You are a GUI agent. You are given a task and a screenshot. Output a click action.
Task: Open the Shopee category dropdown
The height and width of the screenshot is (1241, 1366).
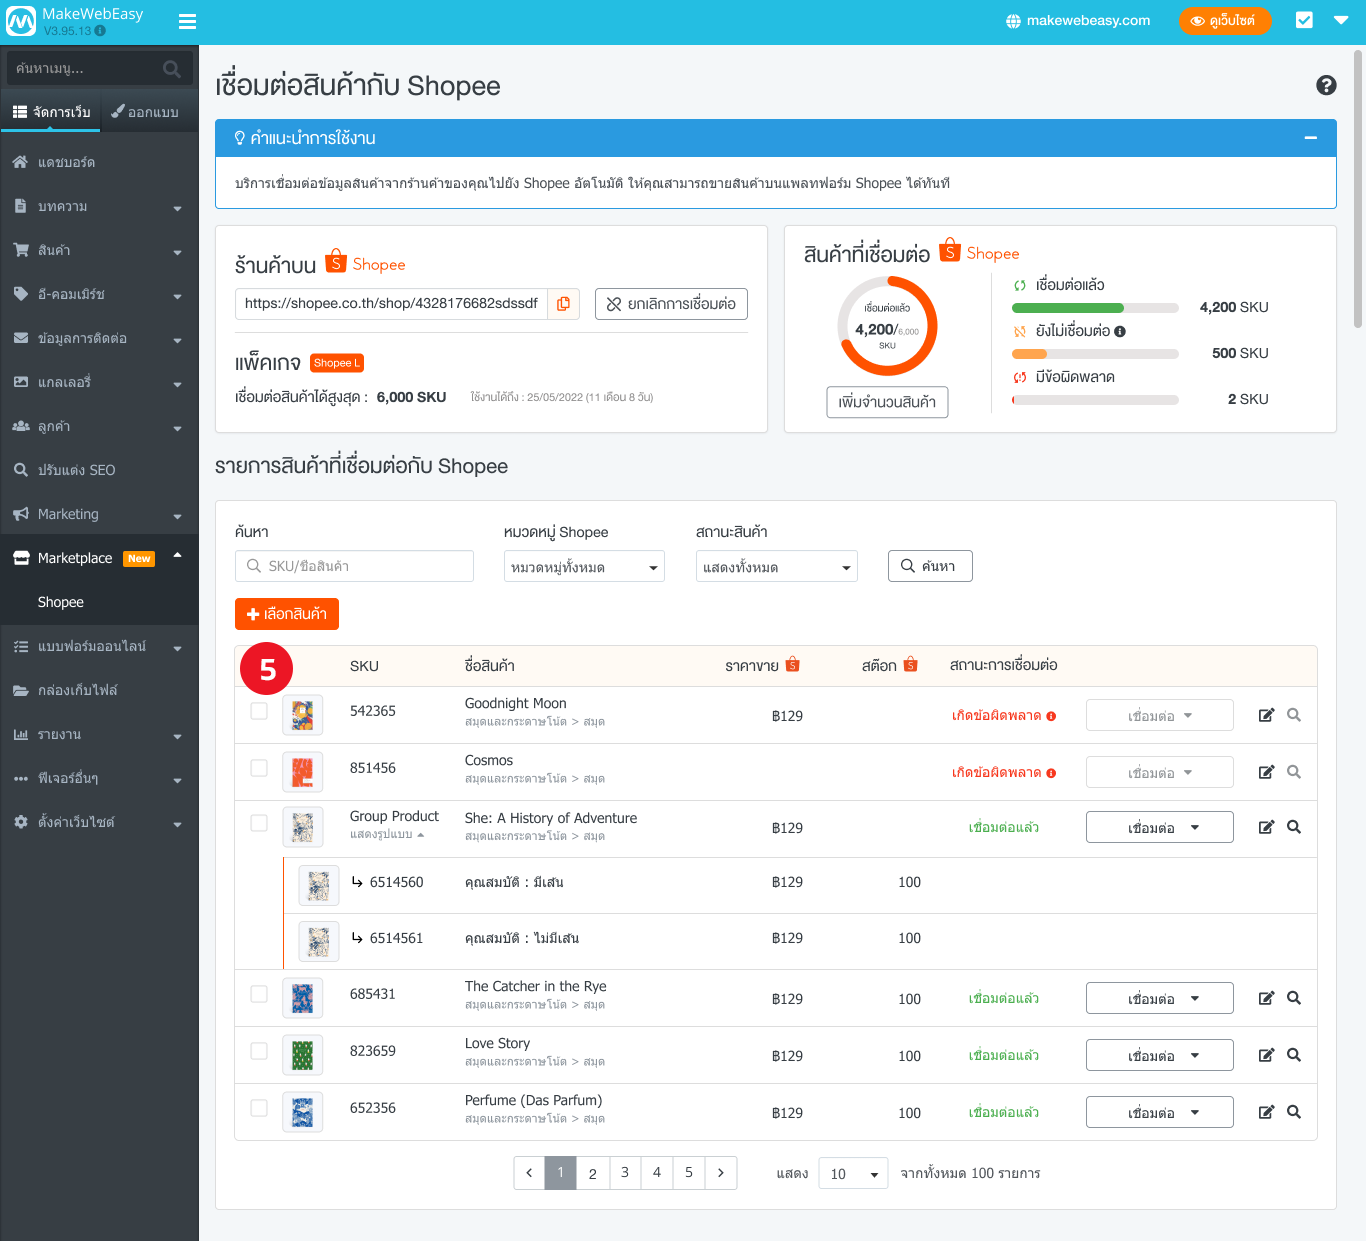(584, 567)
